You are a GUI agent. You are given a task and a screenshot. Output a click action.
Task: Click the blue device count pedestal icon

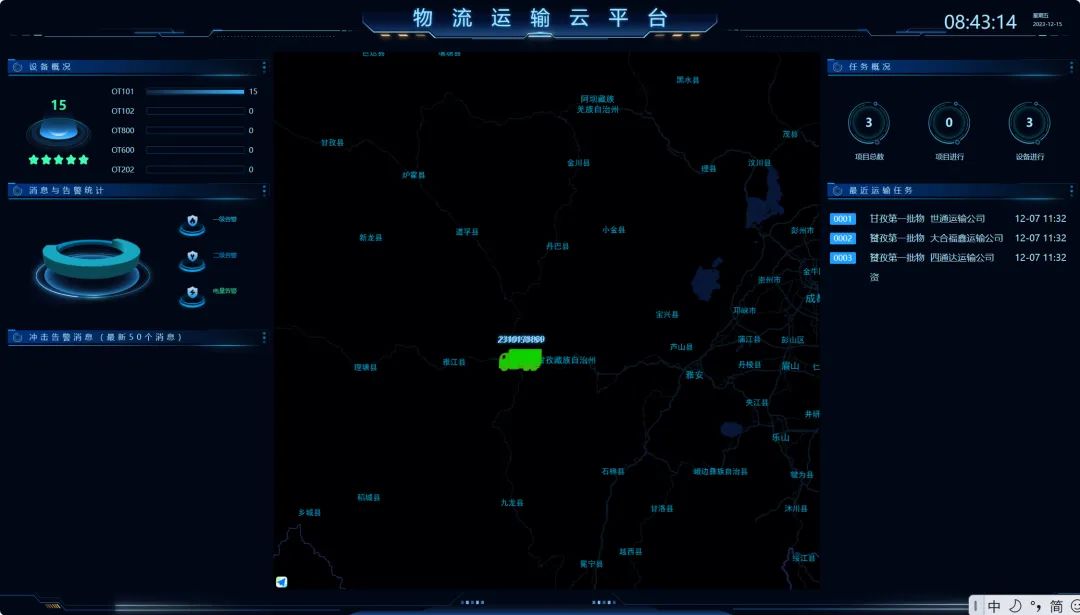58,131
